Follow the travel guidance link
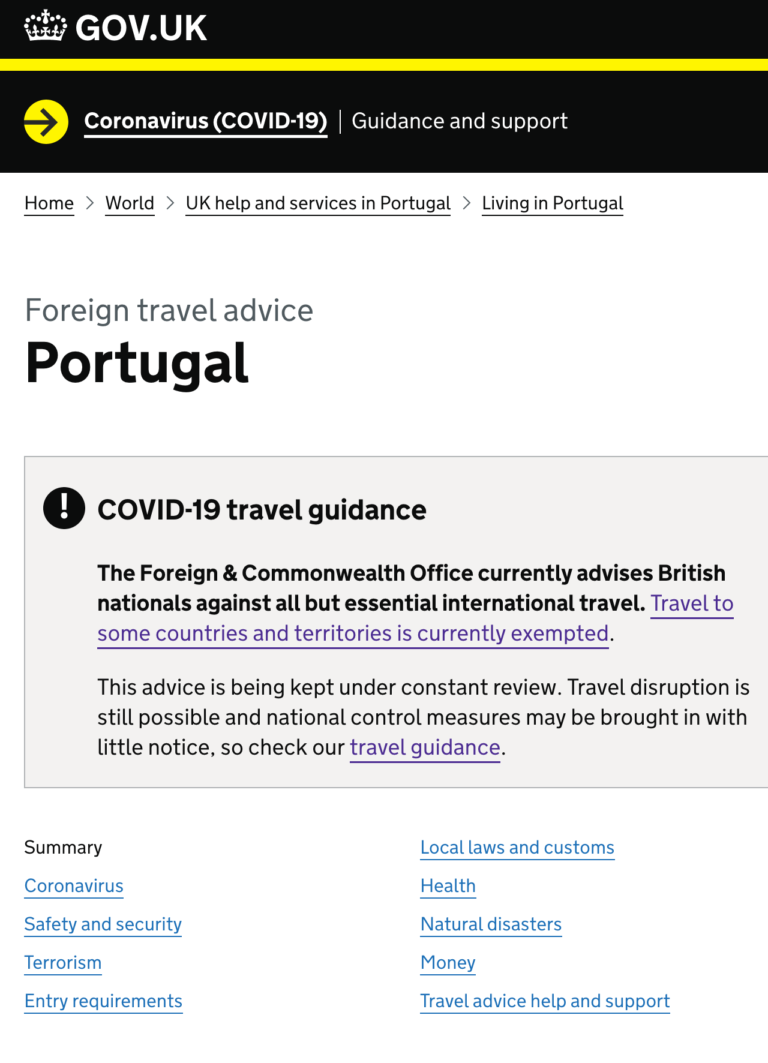 click(424, 747)
